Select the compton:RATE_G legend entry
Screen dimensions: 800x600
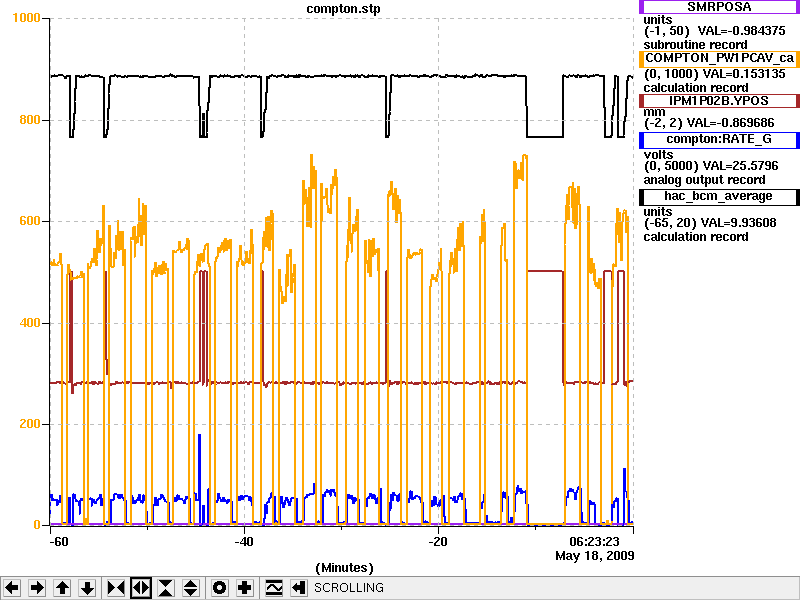point(719,140)
